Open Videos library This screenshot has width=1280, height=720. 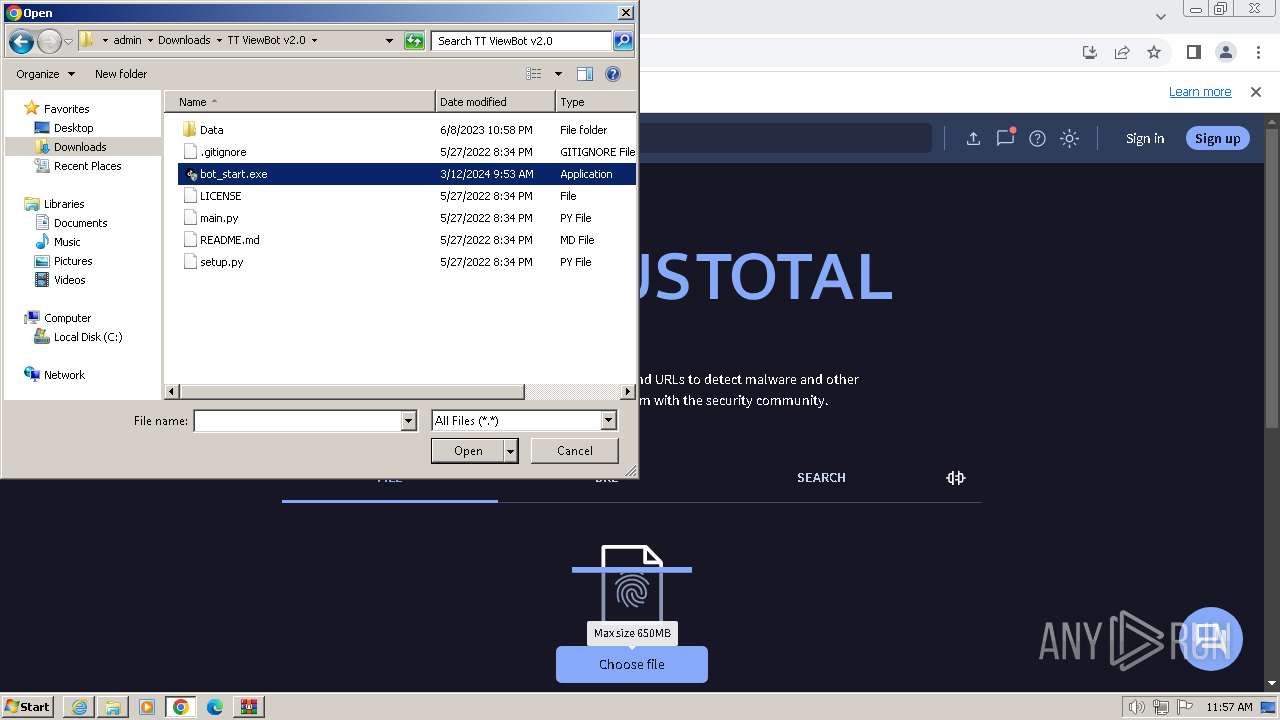[x=69, y=280]
